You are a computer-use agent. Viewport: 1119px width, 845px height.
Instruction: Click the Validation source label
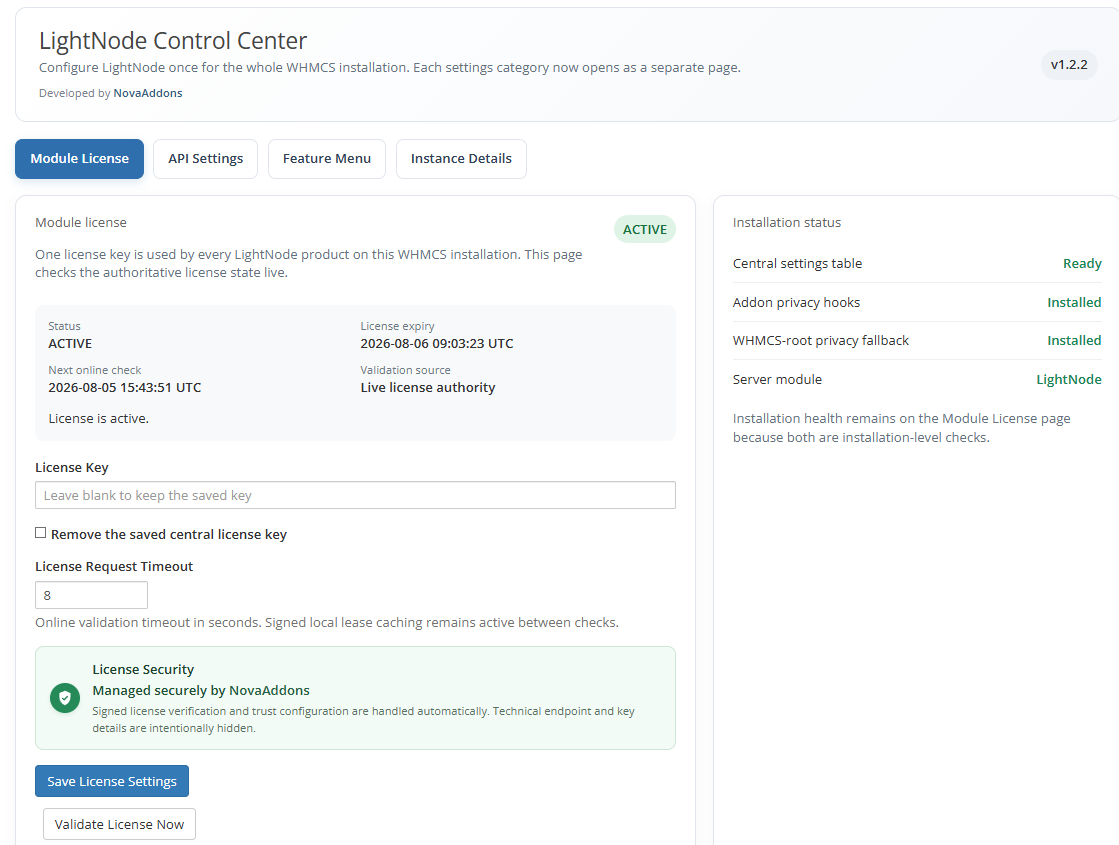click(x=405, y=370)
